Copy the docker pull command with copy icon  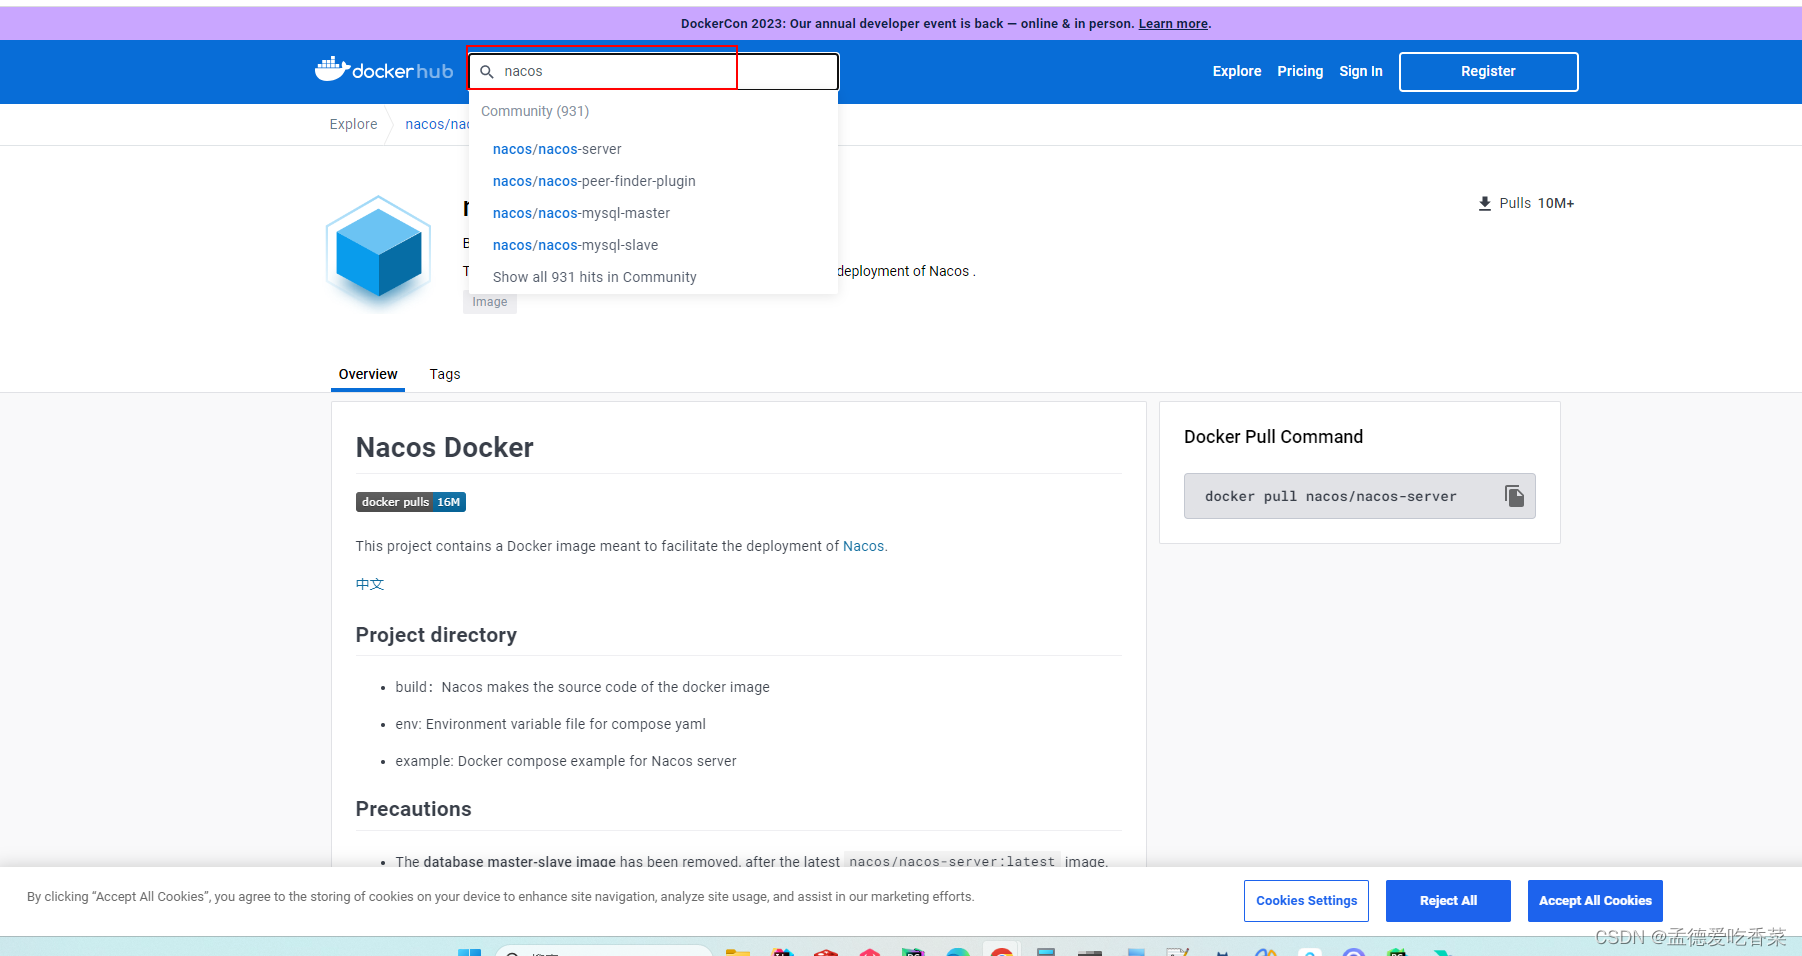pos(1514,496)
